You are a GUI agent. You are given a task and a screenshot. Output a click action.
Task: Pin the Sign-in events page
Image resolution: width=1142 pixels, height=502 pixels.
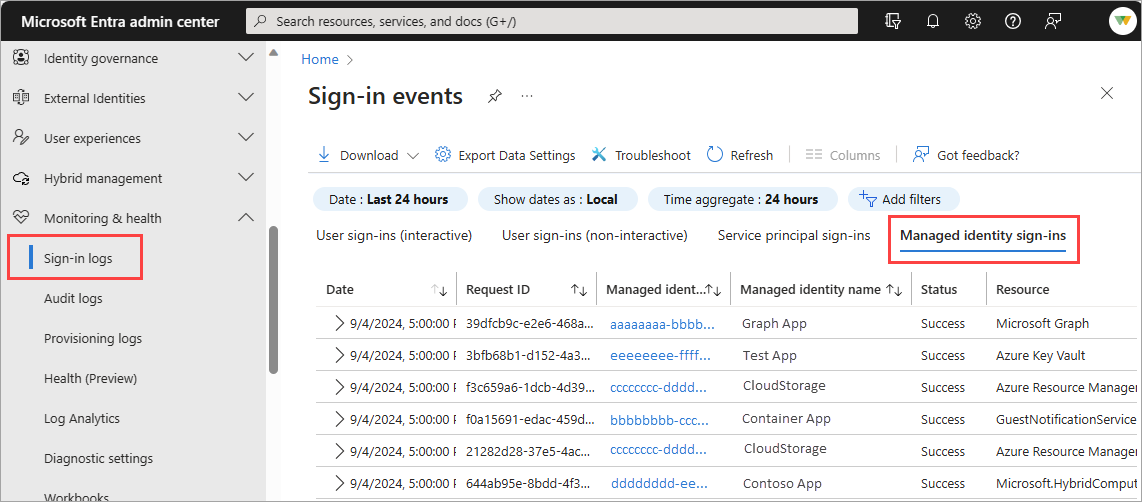click(x=495, y=96)
